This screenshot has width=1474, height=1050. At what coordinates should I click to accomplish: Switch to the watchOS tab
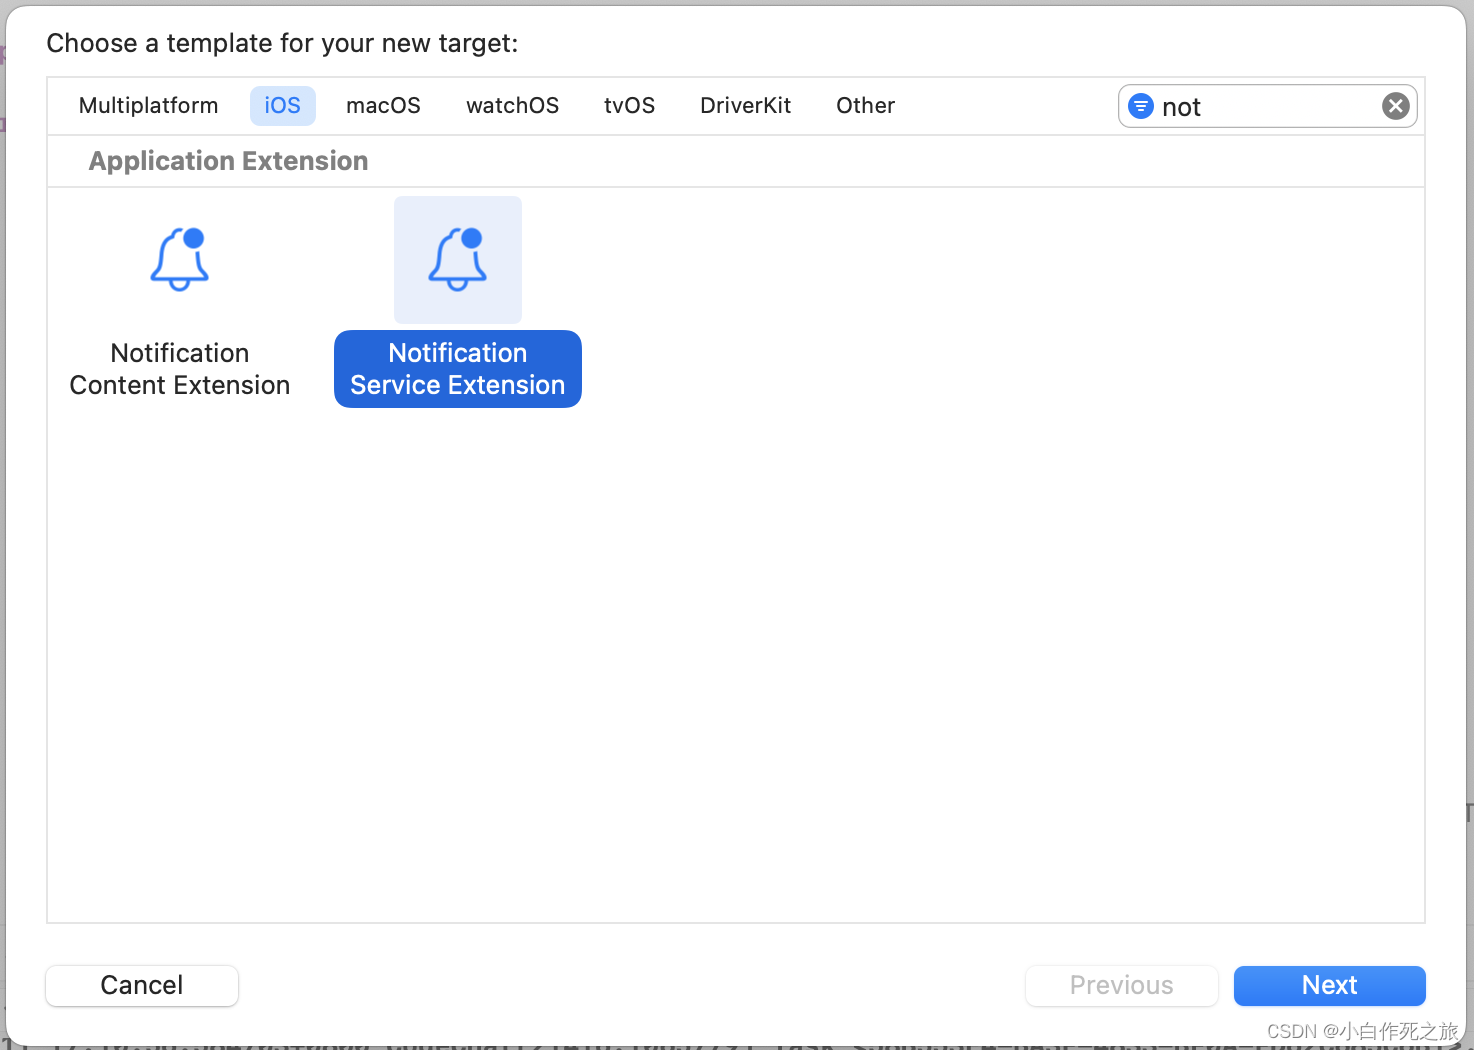pos(513,106)
